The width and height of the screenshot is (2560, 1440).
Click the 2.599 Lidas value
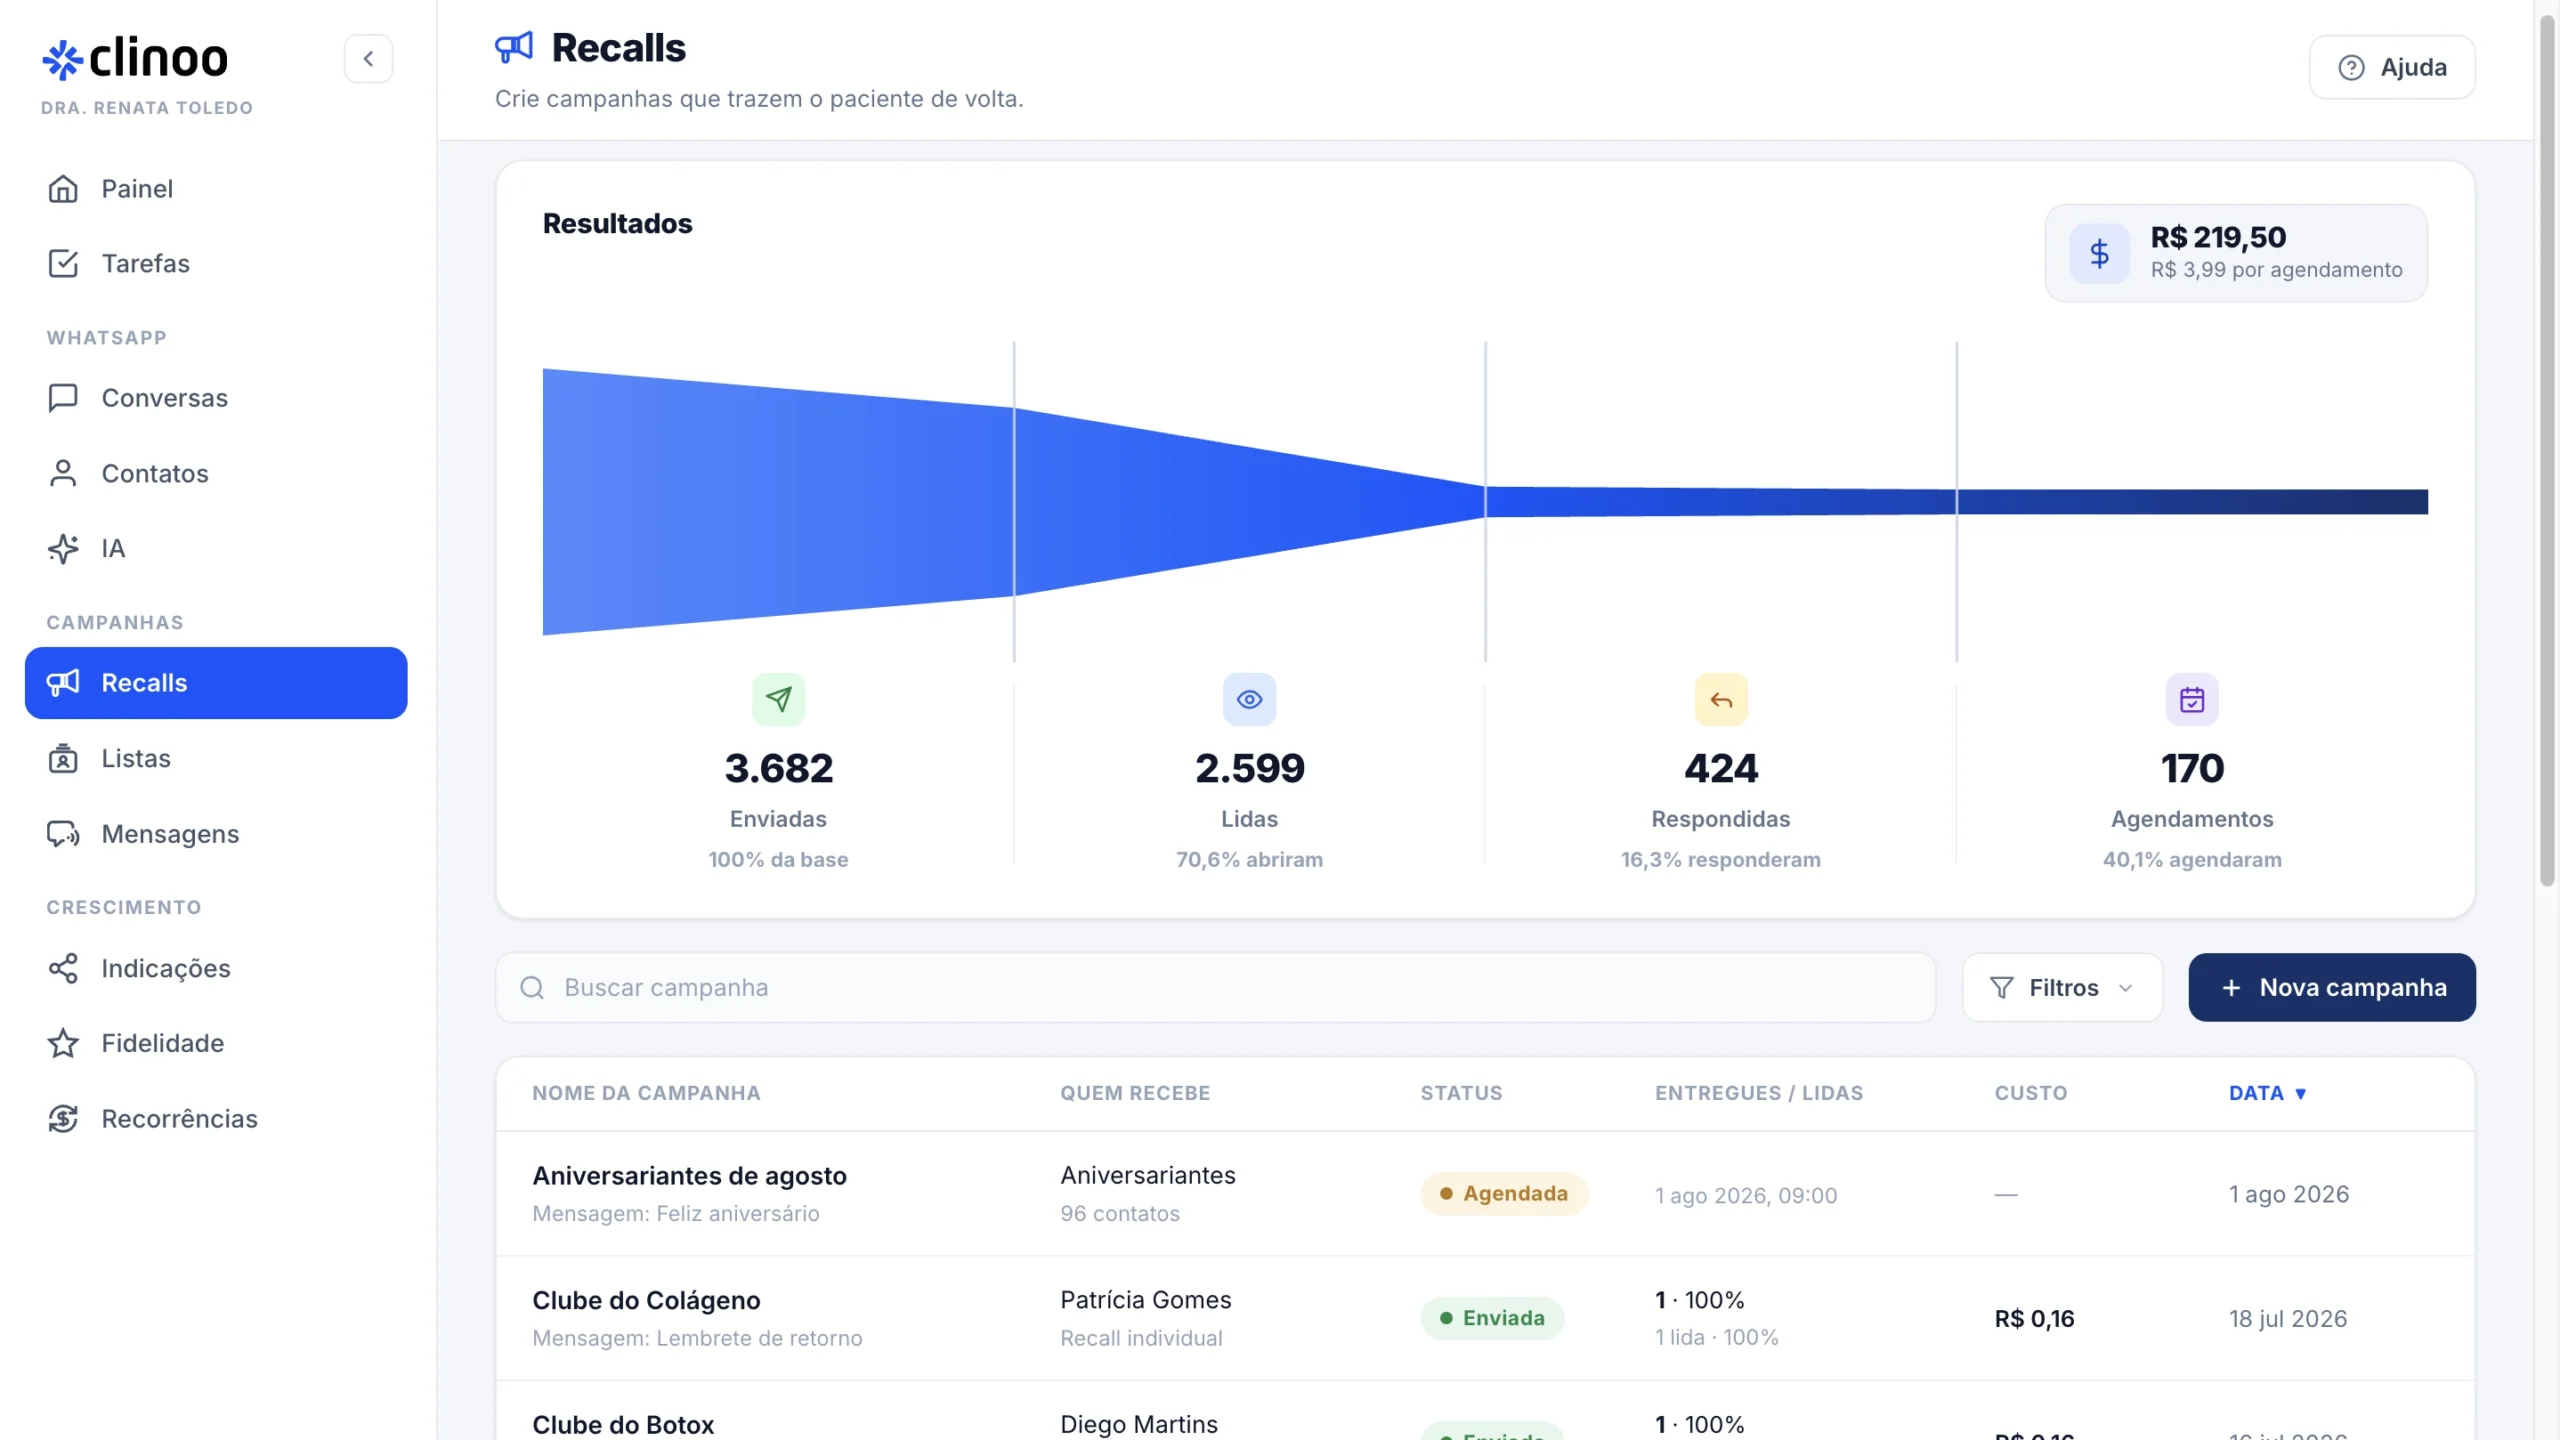point(1249,768)
